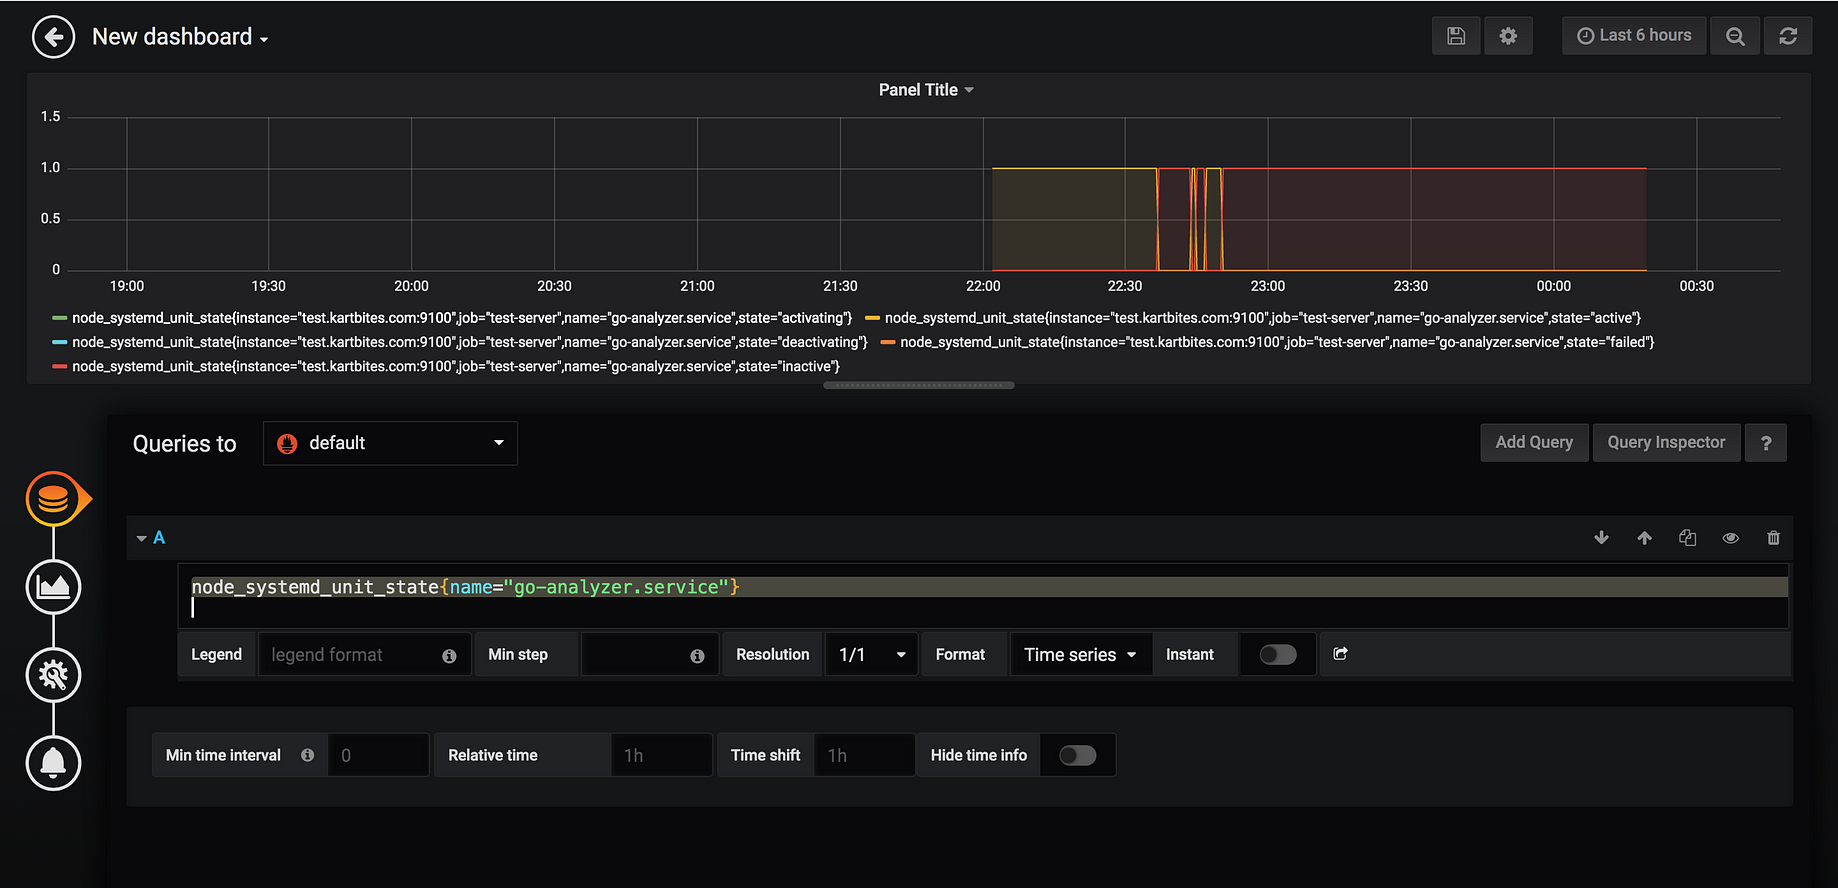Zoom out the time range with magnifier icon
Viewport: 1838px width, 888px height.
pyautogui.click(x=1735, y=36)
